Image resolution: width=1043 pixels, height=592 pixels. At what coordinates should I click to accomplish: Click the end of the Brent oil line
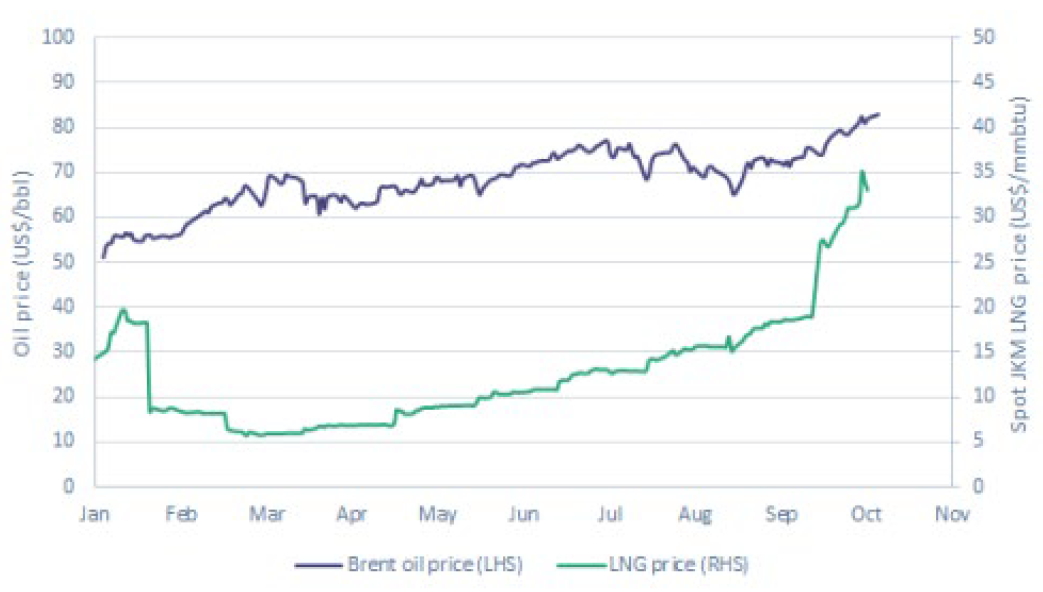coord(879,114)
